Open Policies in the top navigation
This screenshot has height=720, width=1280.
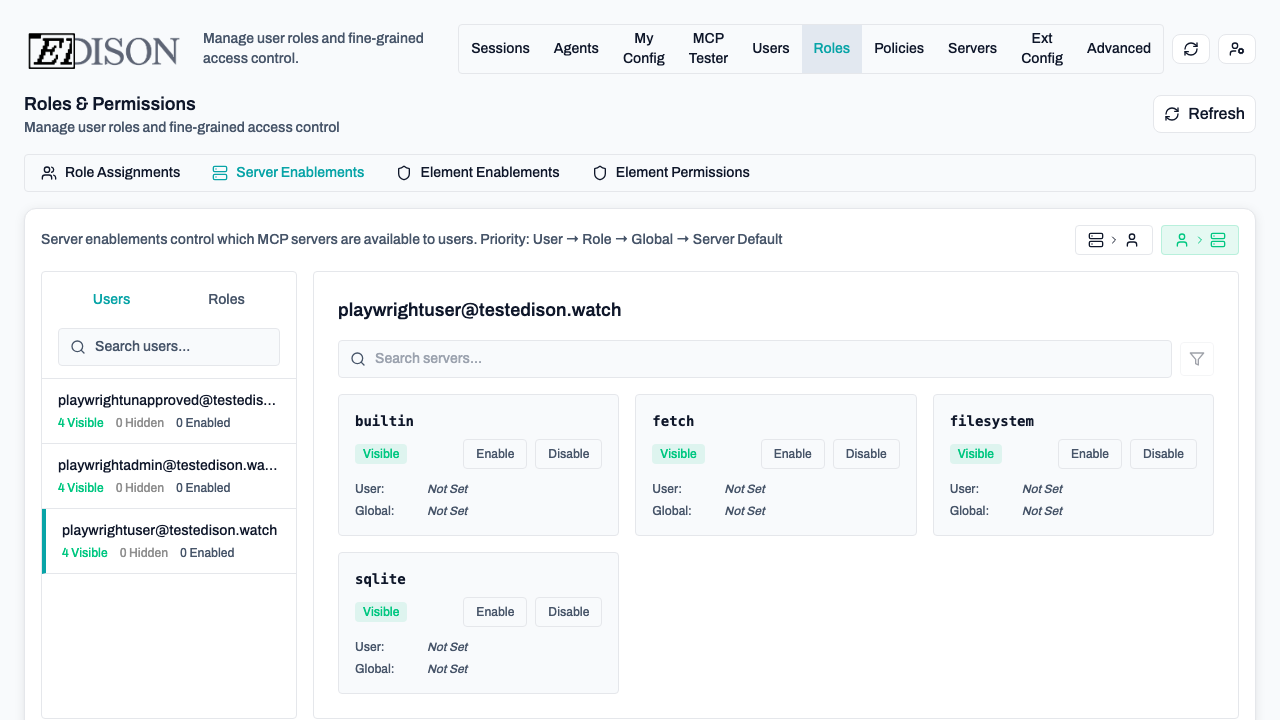coord(898,49)
